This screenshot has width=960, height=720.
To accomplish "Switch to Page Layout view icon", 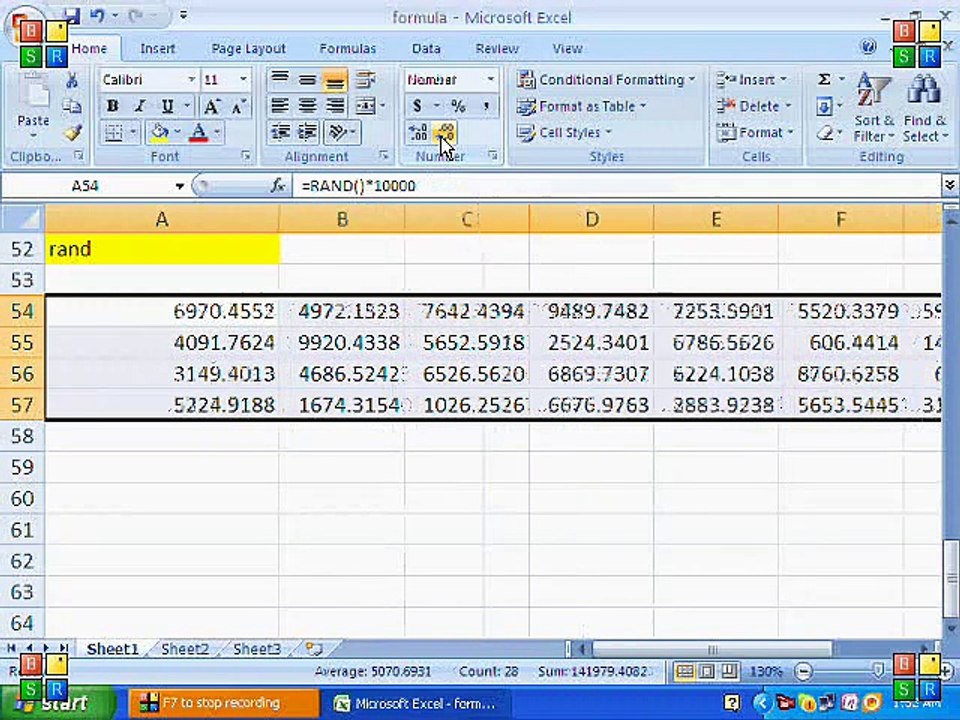I will [707, 672].
